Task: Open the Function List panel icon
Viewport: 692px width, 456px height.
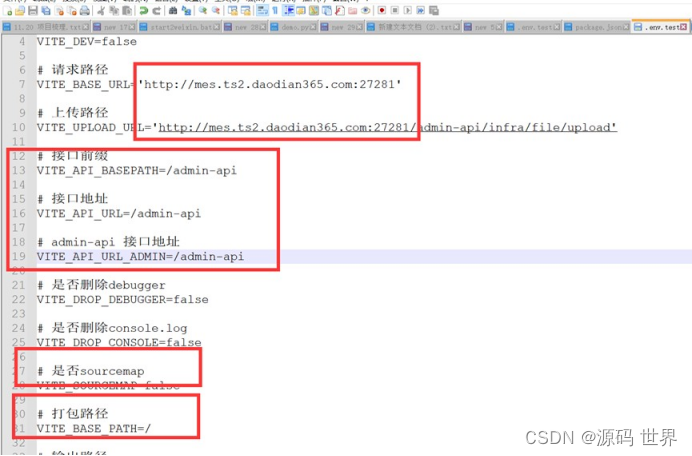Action: 340,11
